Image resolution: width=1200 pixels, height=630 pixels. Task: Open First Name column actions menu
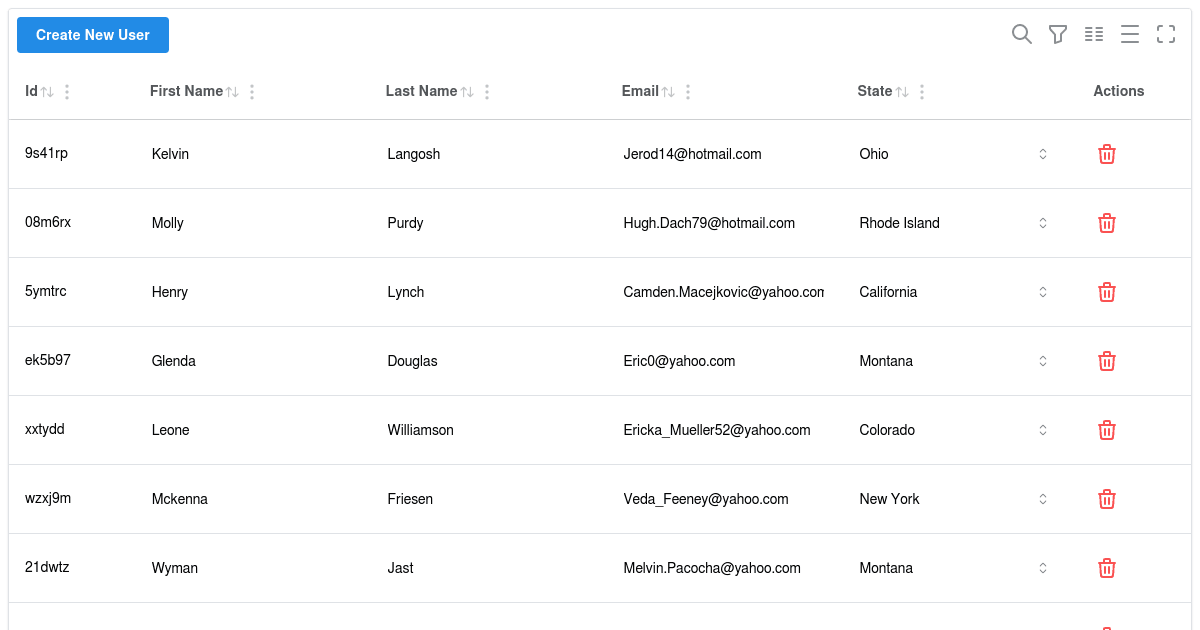[252, 92]
